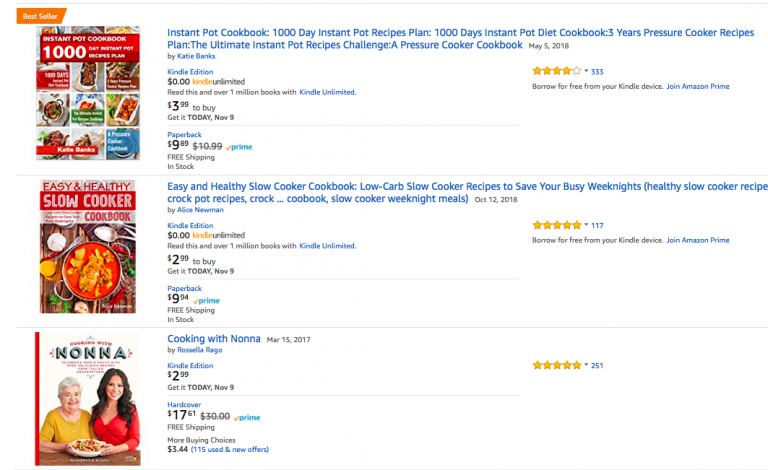Open the Best Seller badge
Viewport: 768px width, 470px height.
coord(41,16)
